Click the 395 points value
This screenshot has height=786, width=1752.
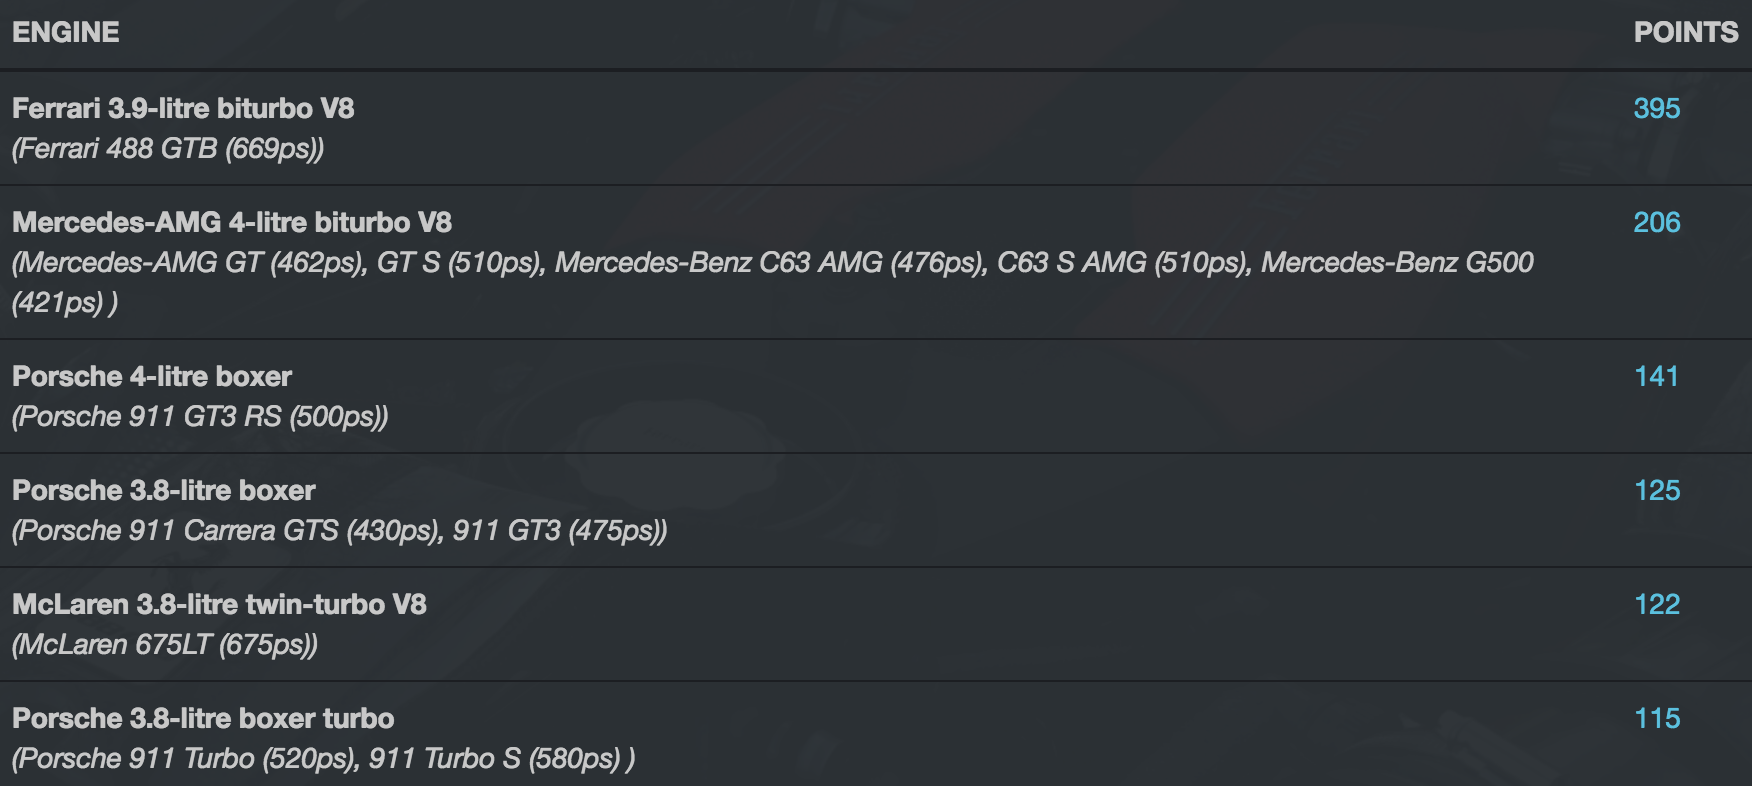tap(1656, 108)
